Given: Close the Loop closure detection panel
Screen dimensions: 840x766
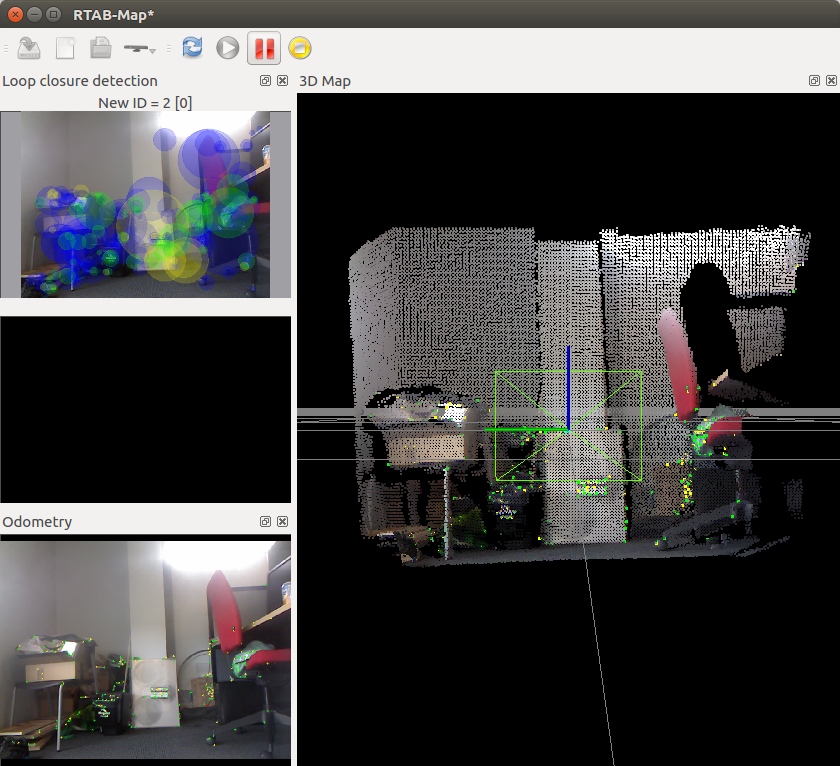Looking at the screenshot, I should click(x=282, y=81).
